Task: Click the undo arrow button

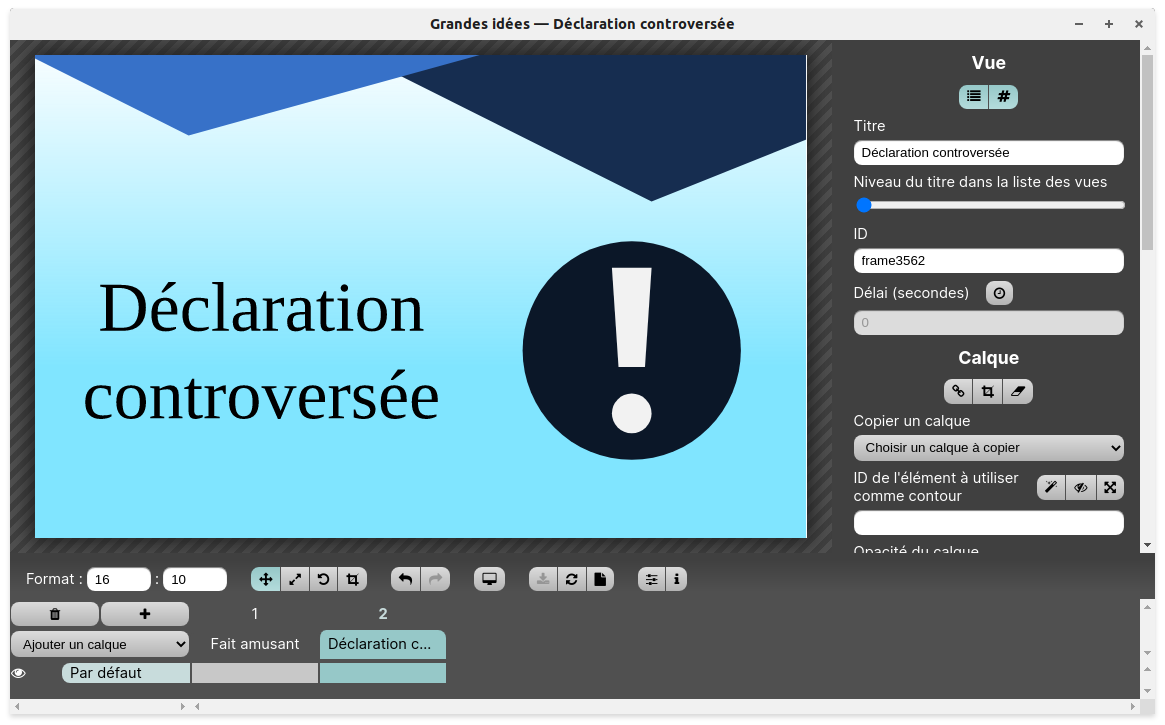Action: tap(405, 579)
